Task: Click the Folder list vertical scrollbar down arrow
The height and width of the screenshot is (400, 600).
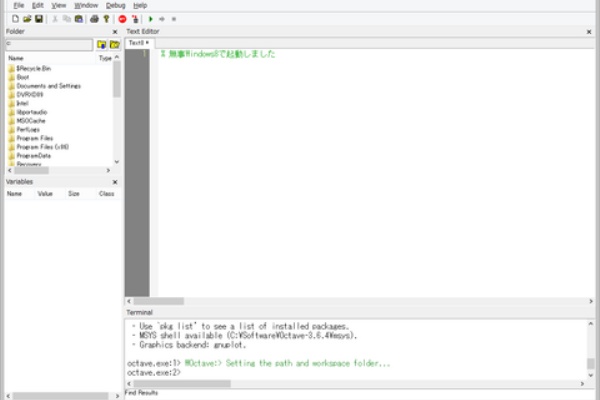Action: pos(117,161)
